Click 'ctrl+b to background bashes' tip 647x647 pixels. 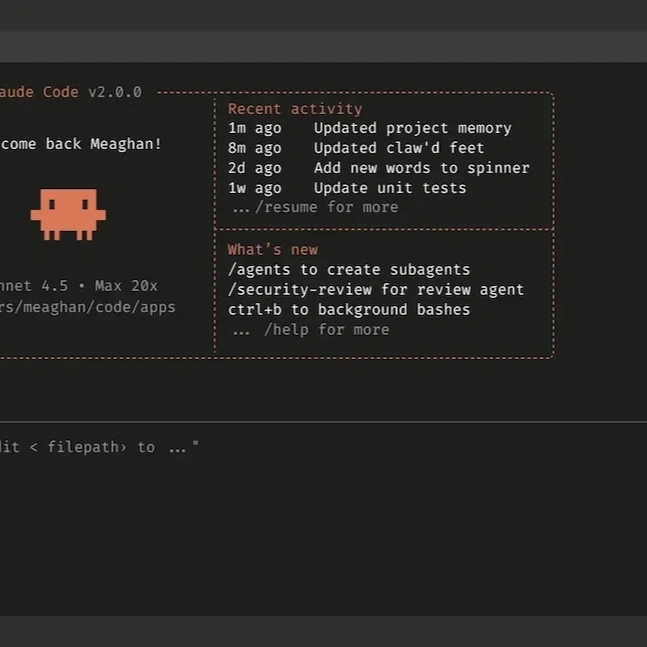349,309
